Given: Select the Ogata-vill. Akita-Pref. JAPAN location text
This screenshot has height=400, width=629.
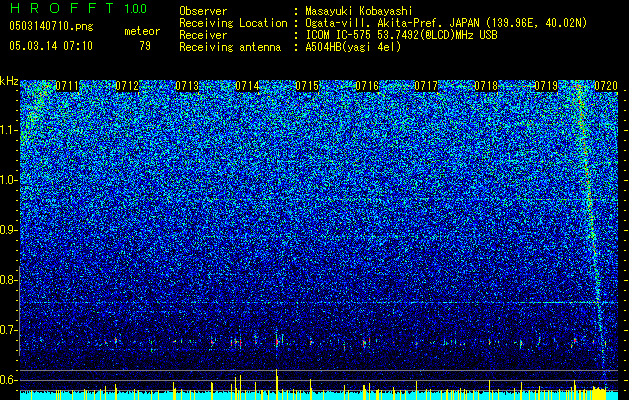Looking at the screenshot, I should [x=446, y=23].
